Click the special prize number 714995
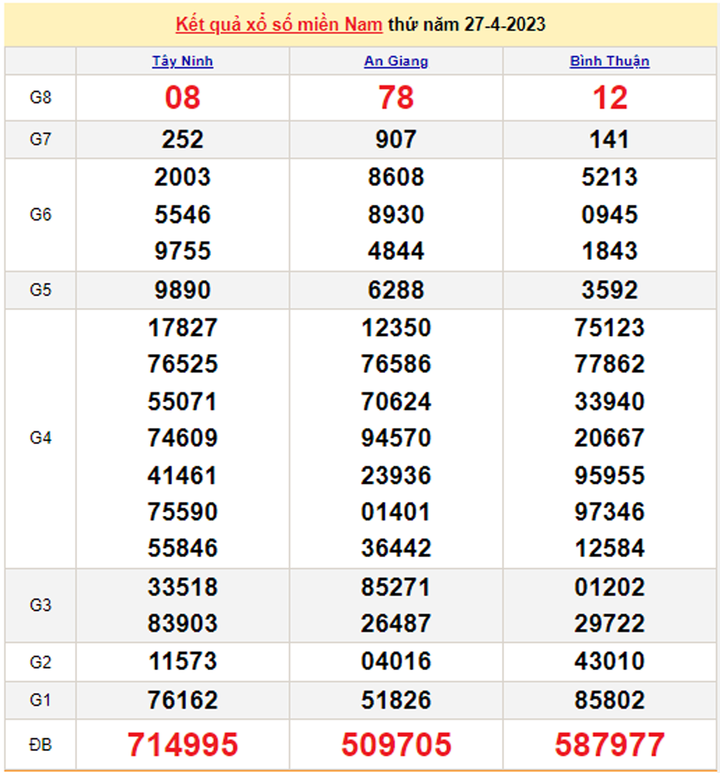Viewport: 720px width, 773px height. point(182,744)
